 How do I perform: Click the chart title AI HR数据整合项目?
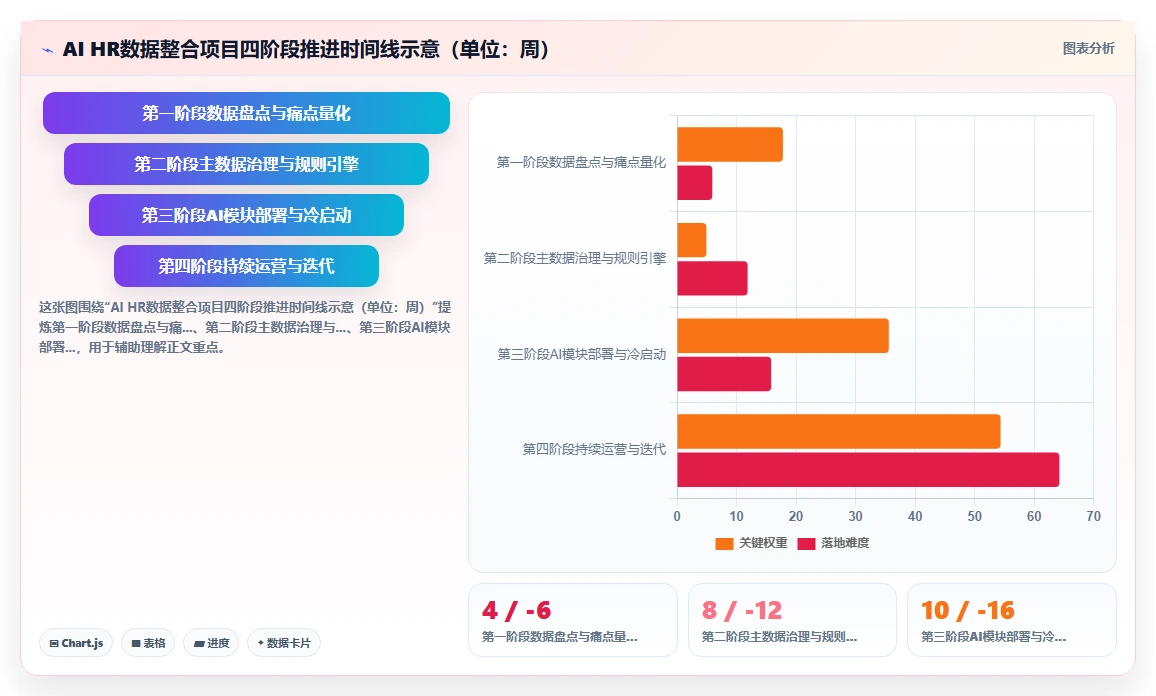[306, 49]
